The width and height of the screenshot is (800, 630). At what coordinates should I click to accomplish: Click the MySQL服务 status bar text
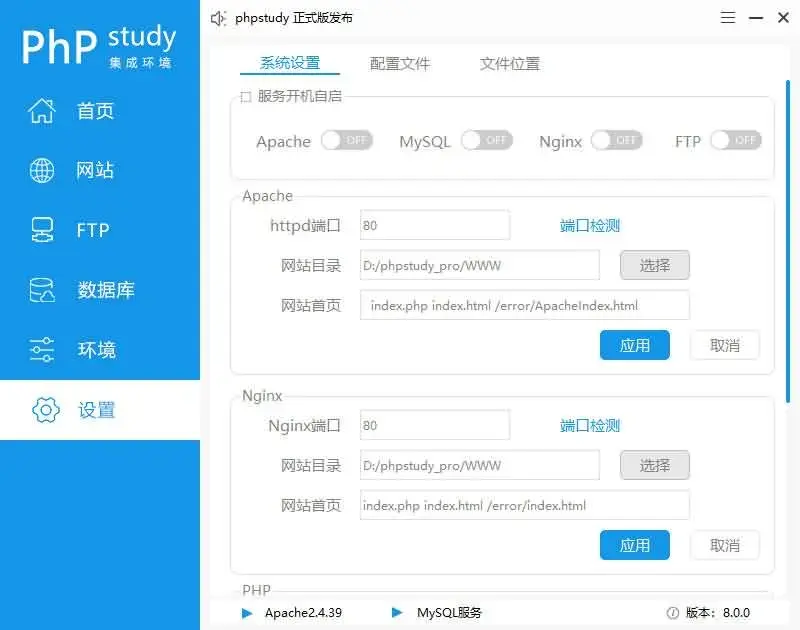tap(449, 613)
